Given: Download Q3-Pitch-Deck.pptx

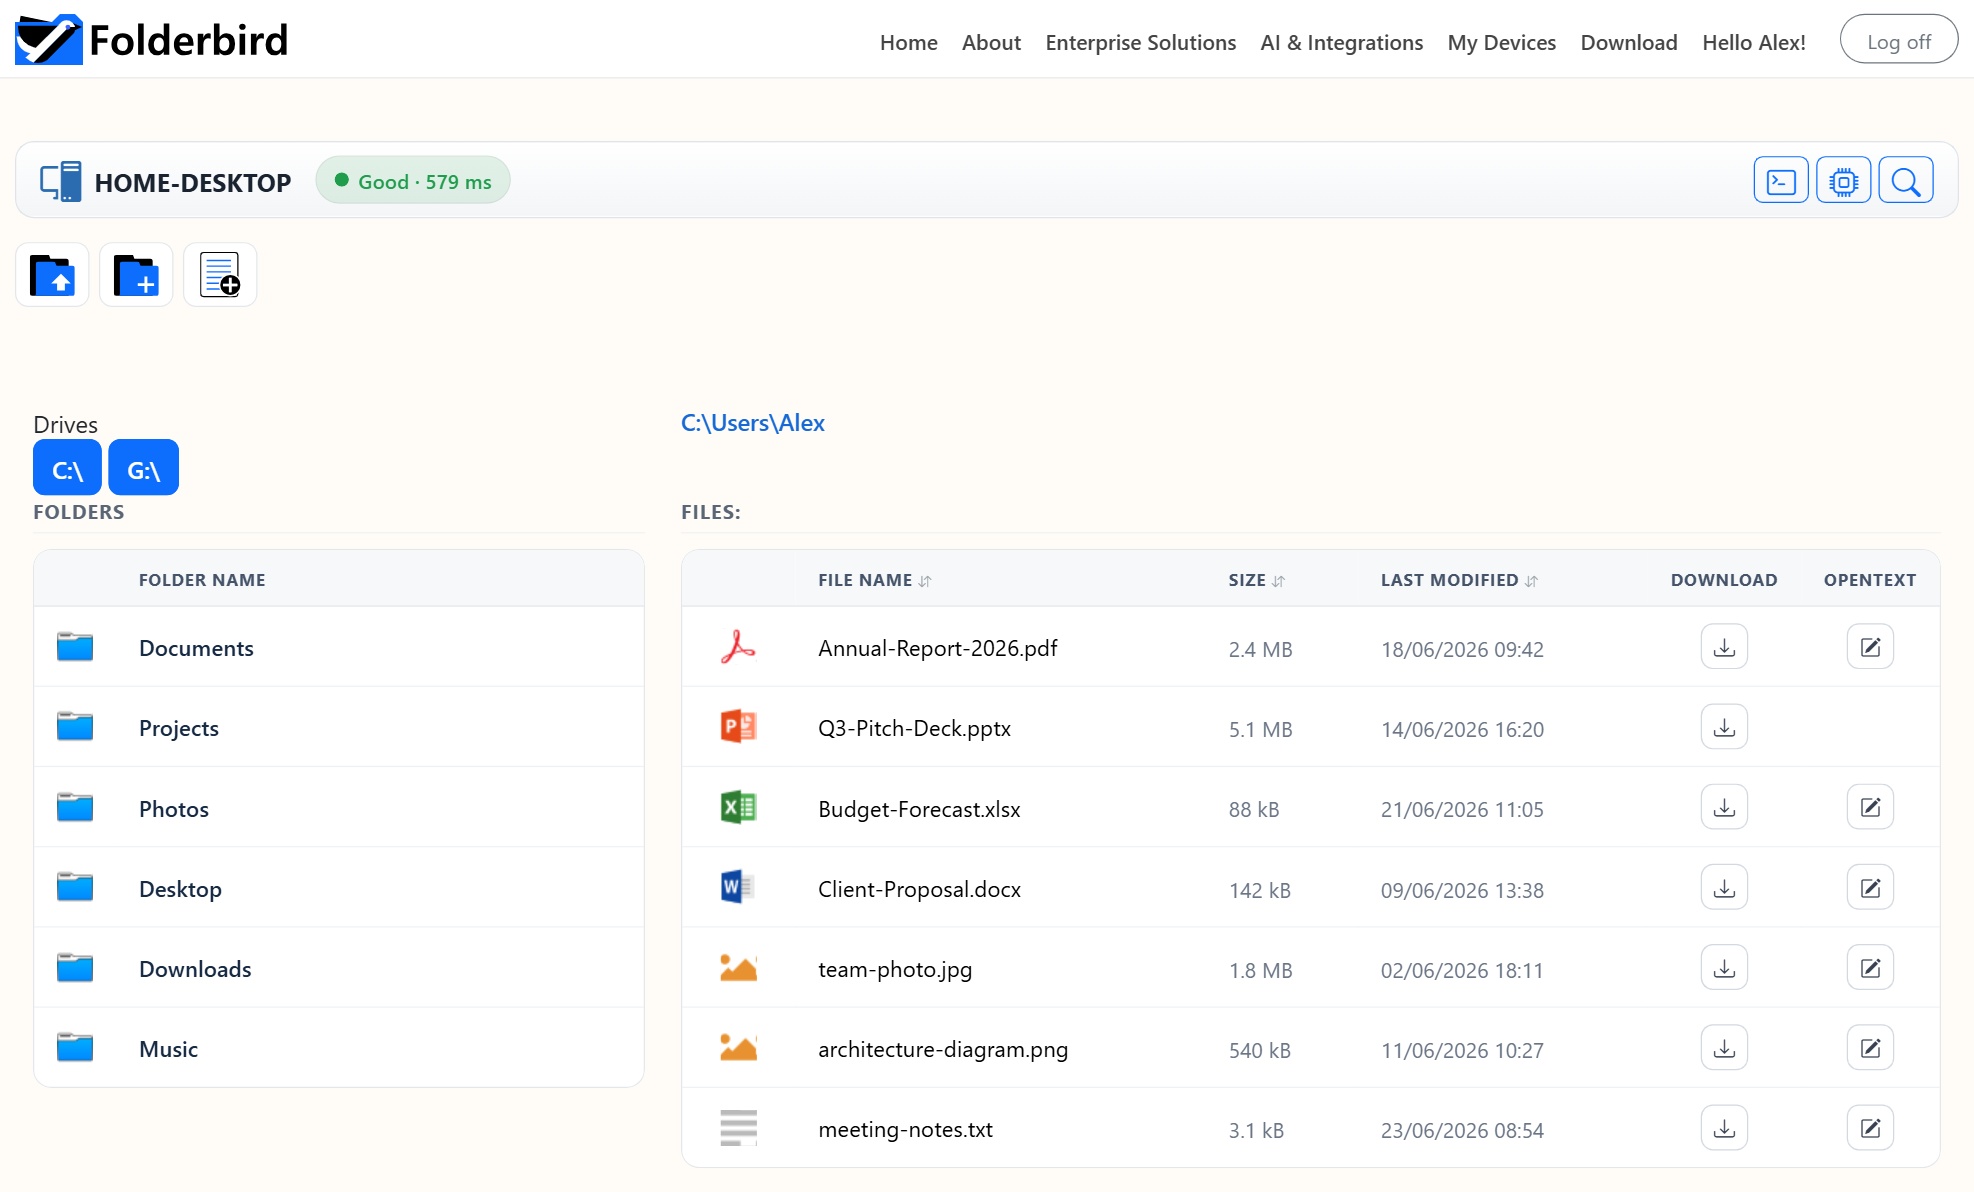Looking at the screenshot, I should pos(1724,727).
